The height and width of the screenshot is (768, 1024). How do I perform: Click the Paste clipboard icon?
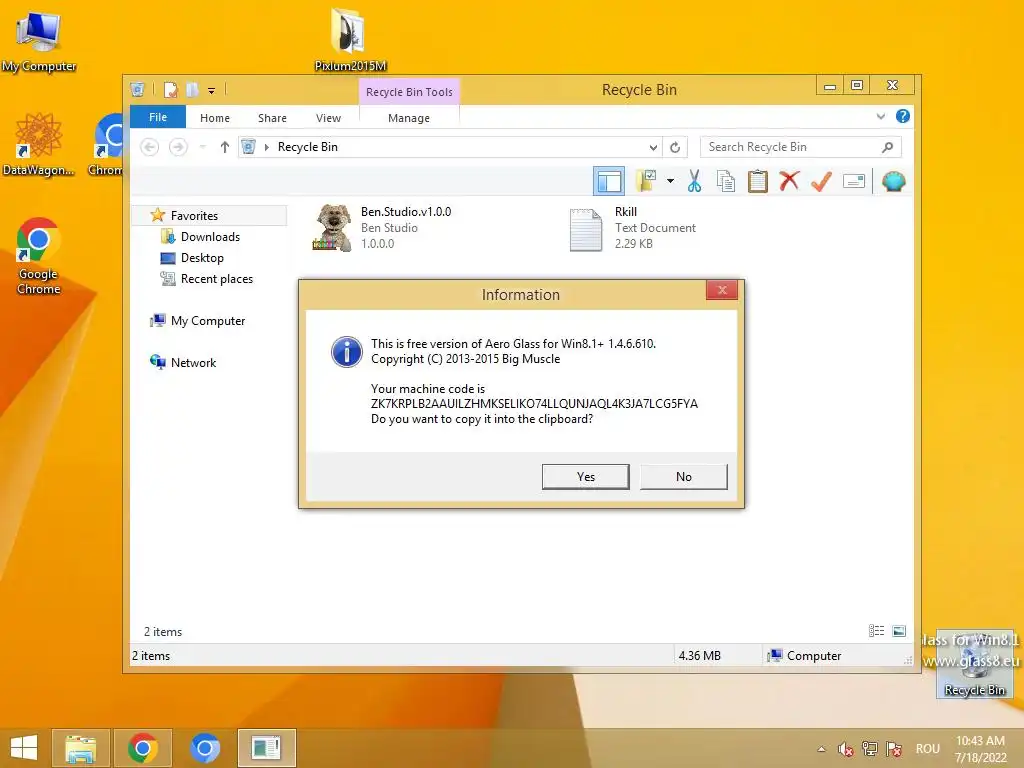(758, 181)
